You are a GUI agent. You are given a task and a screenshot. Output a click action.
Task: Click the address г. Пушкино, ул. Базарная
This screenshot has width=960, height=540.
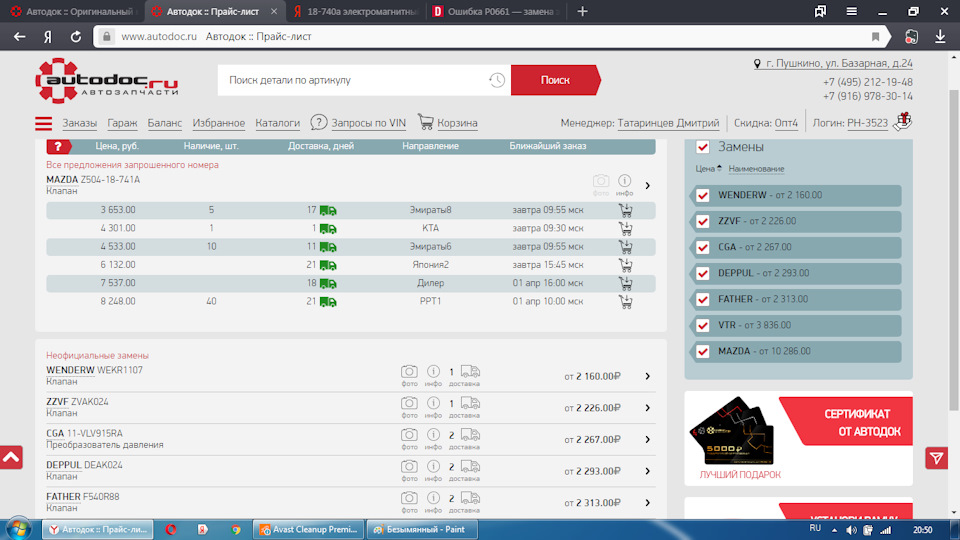[839, 63]
